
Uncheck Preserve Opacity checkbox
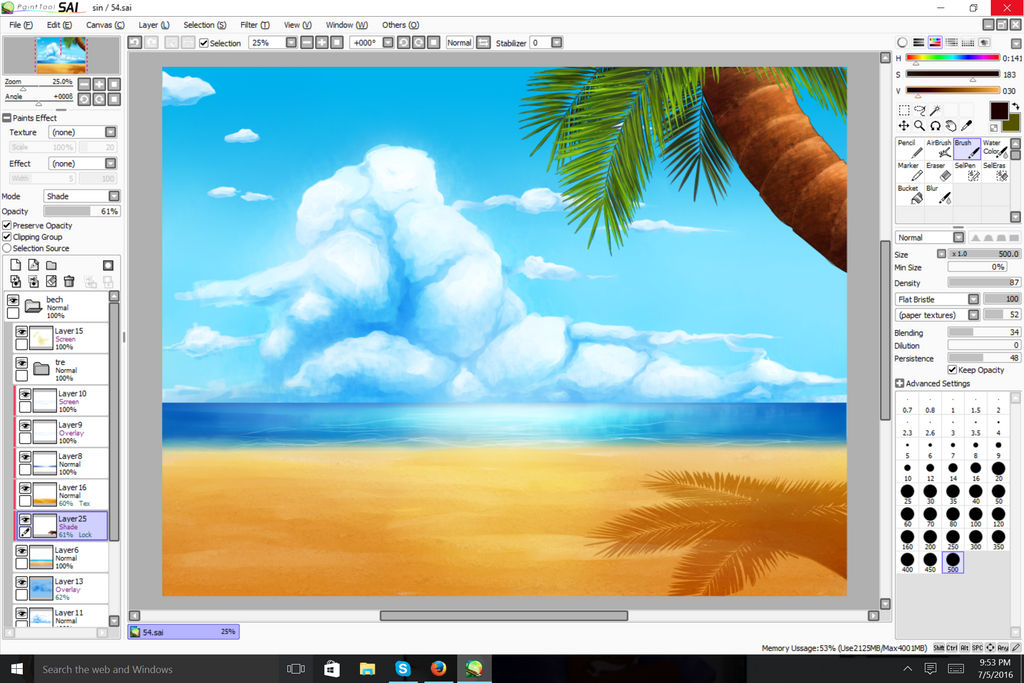pos(7,226)
